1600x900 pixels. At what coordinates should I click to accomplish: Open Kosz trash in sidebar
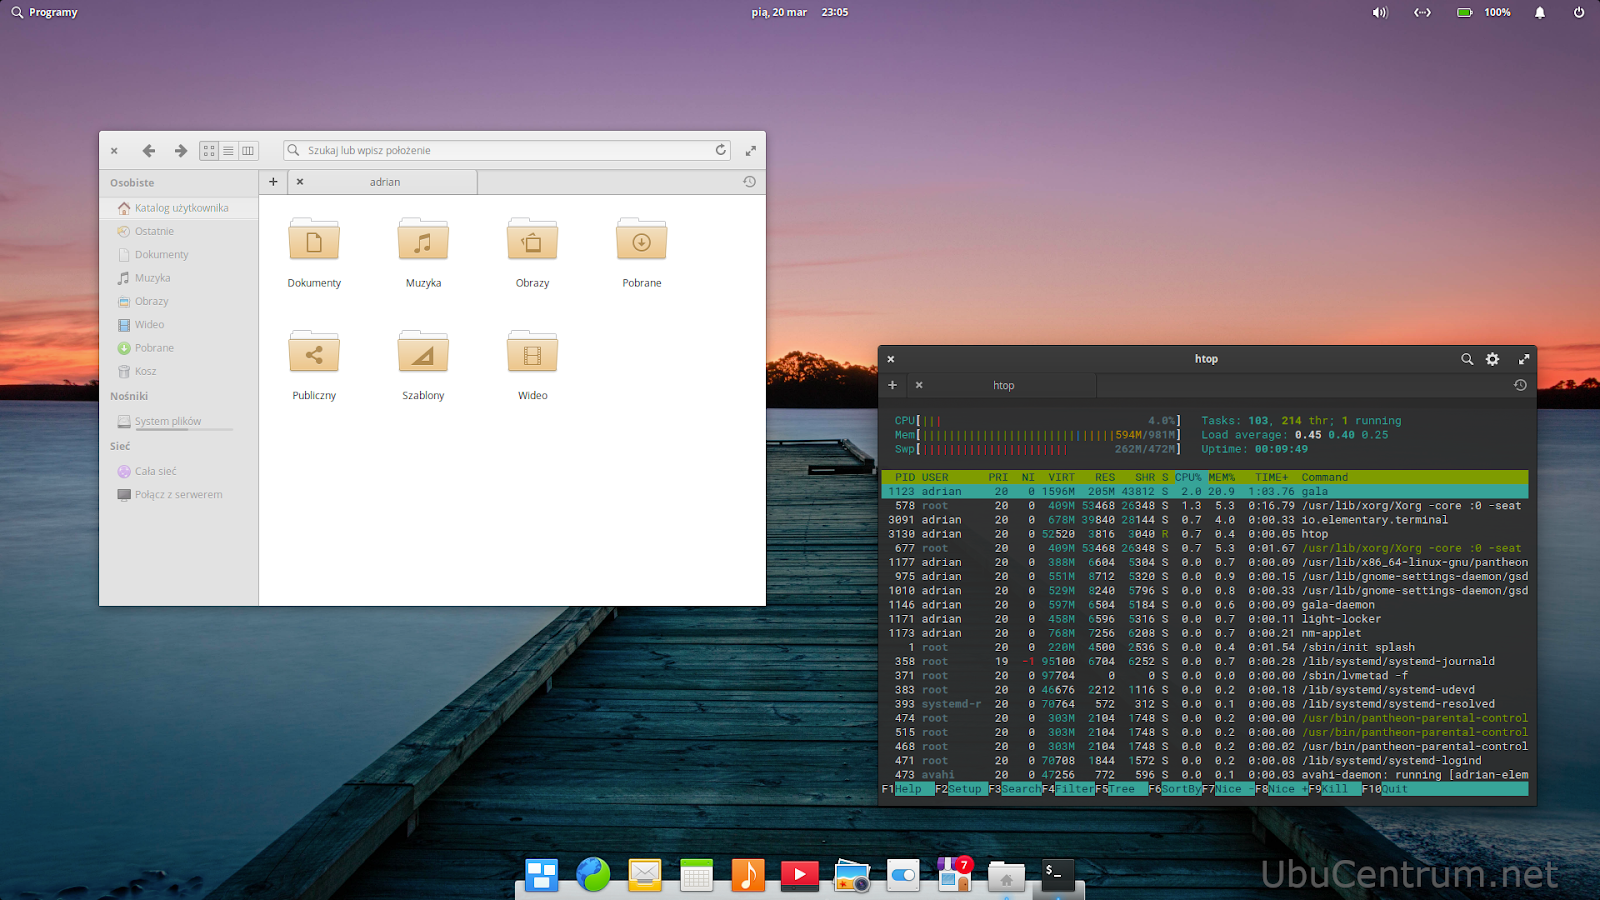pos(180,371)
